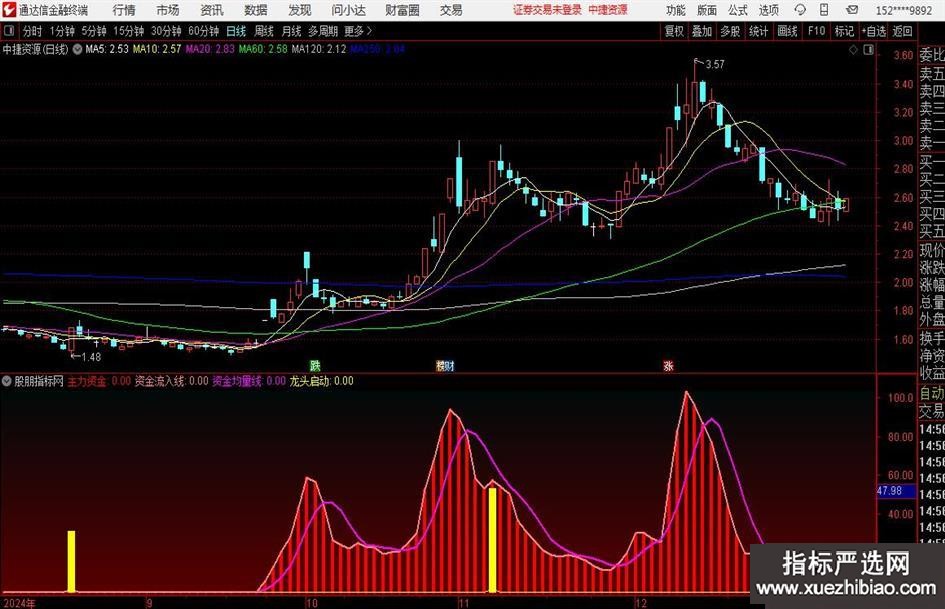Screen dimensions: 945x609
Task: Click the red 中捷资源 link in title bar
Action: [608, 10]
